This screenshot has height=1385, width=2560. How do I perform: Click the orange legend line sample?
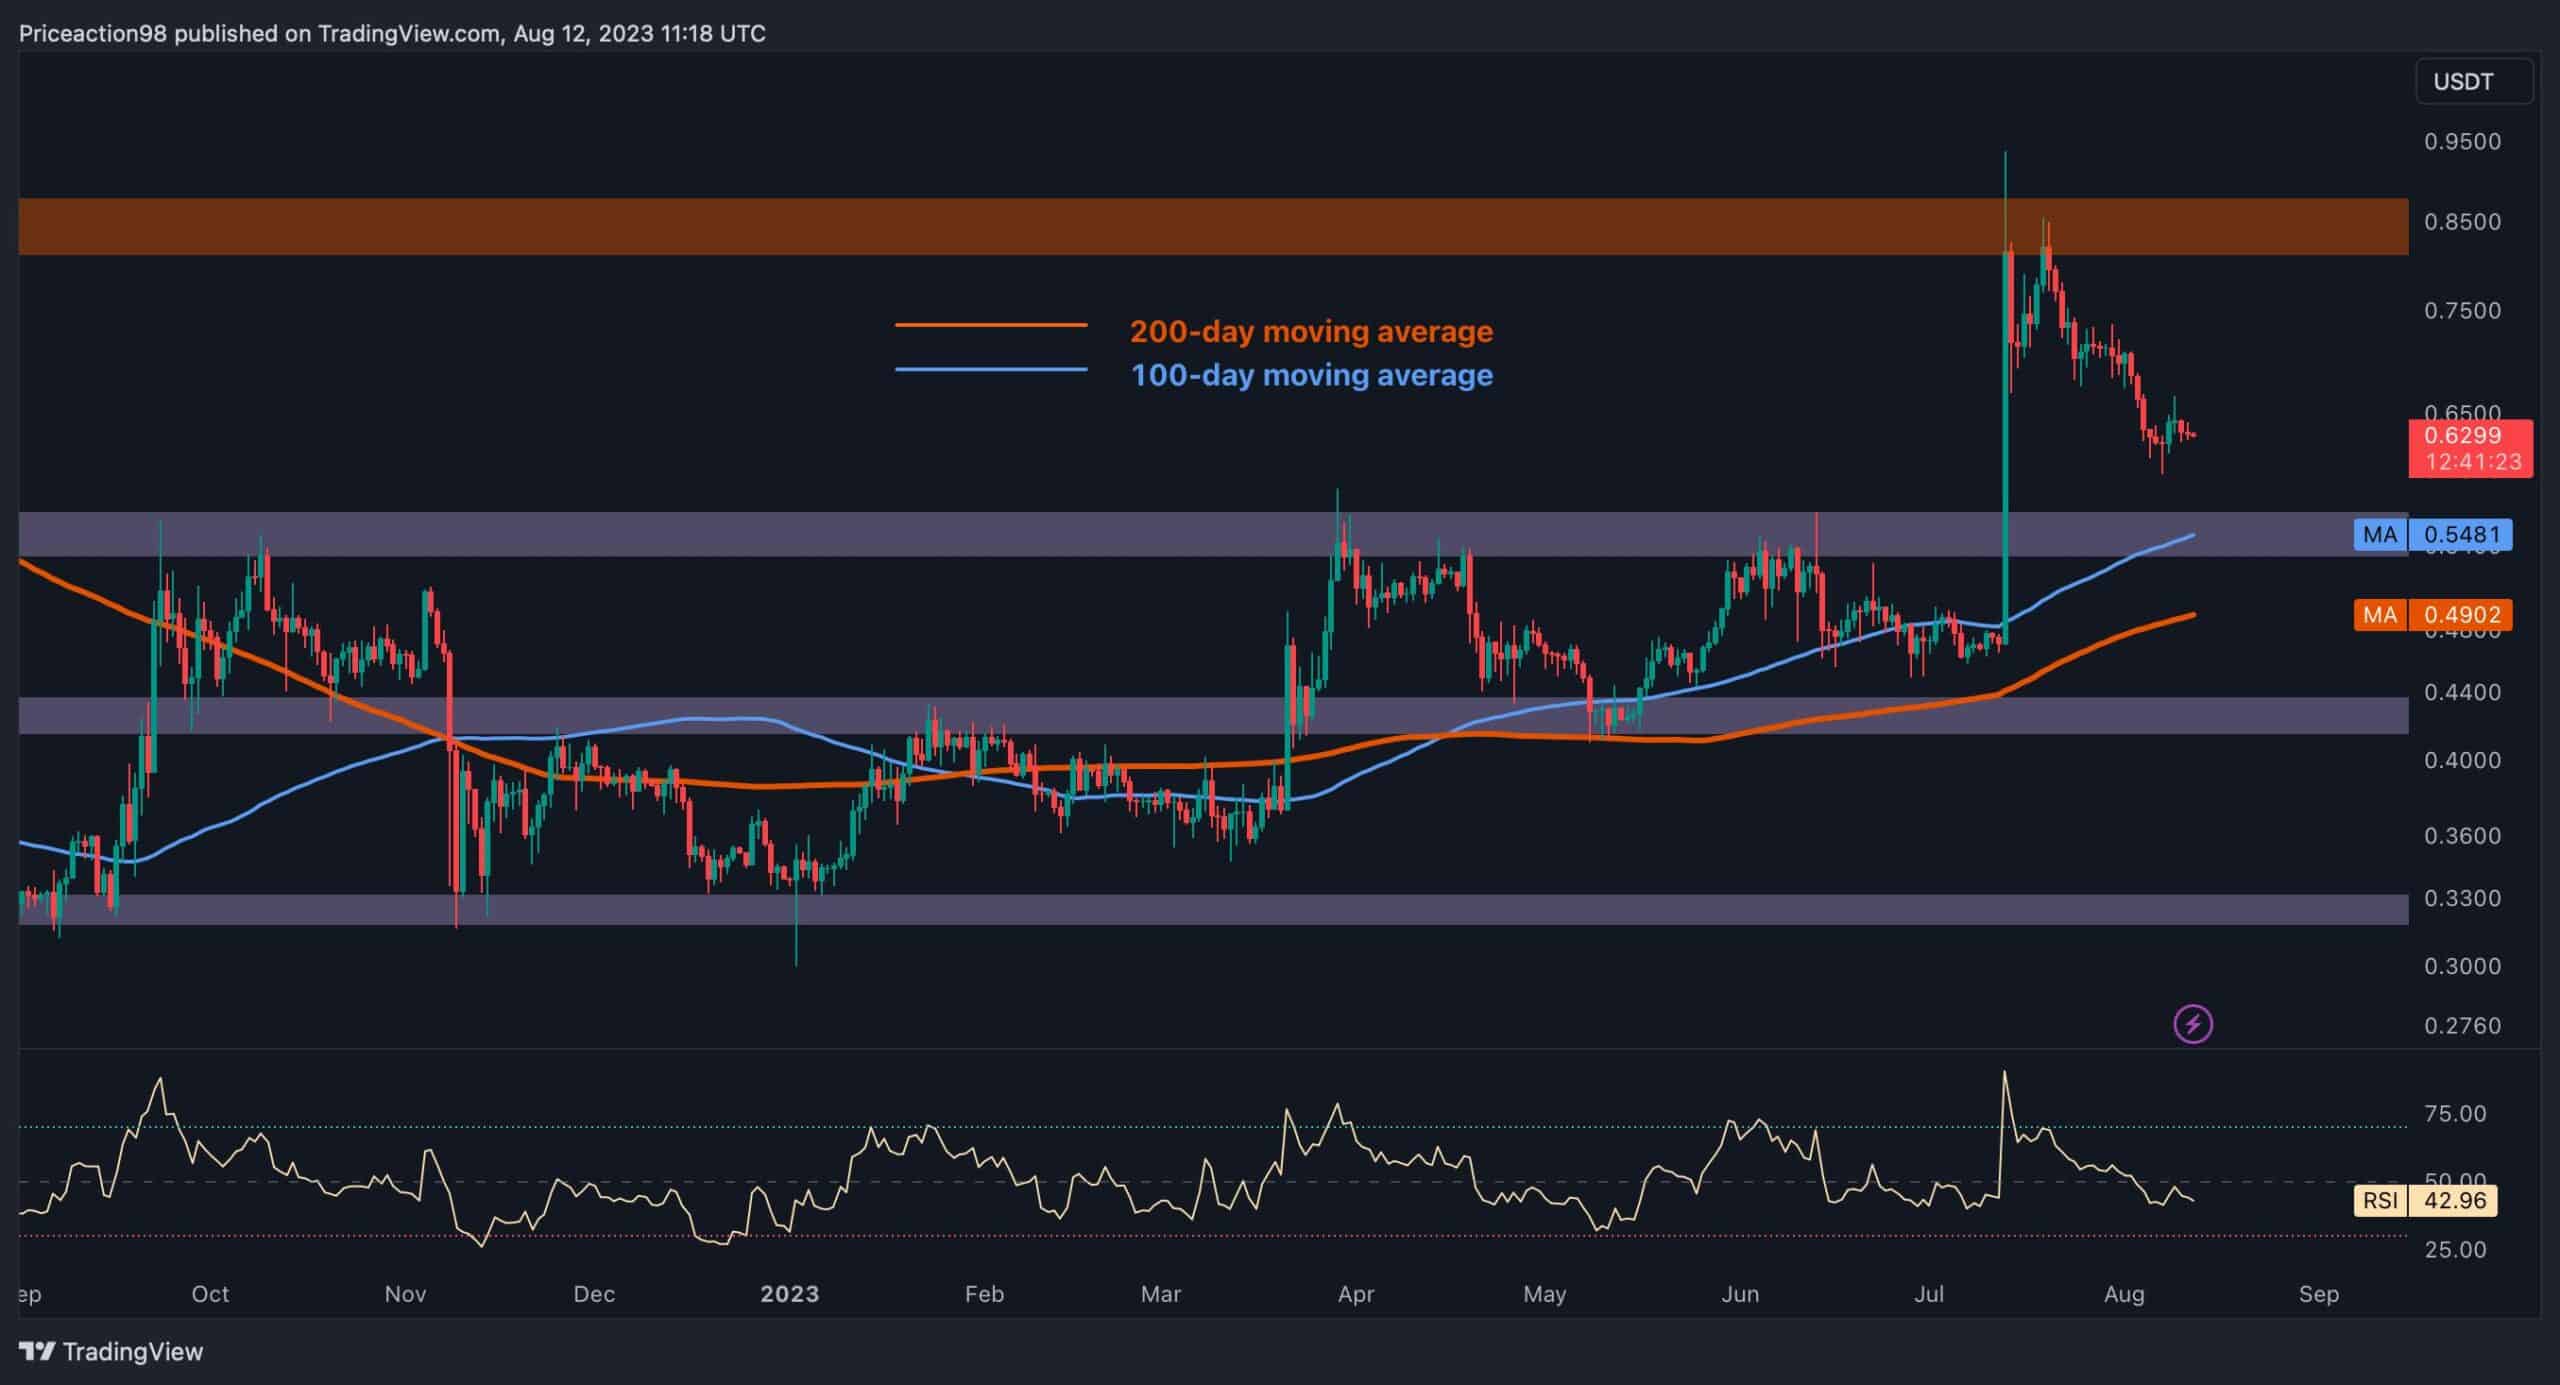(991, 325)
